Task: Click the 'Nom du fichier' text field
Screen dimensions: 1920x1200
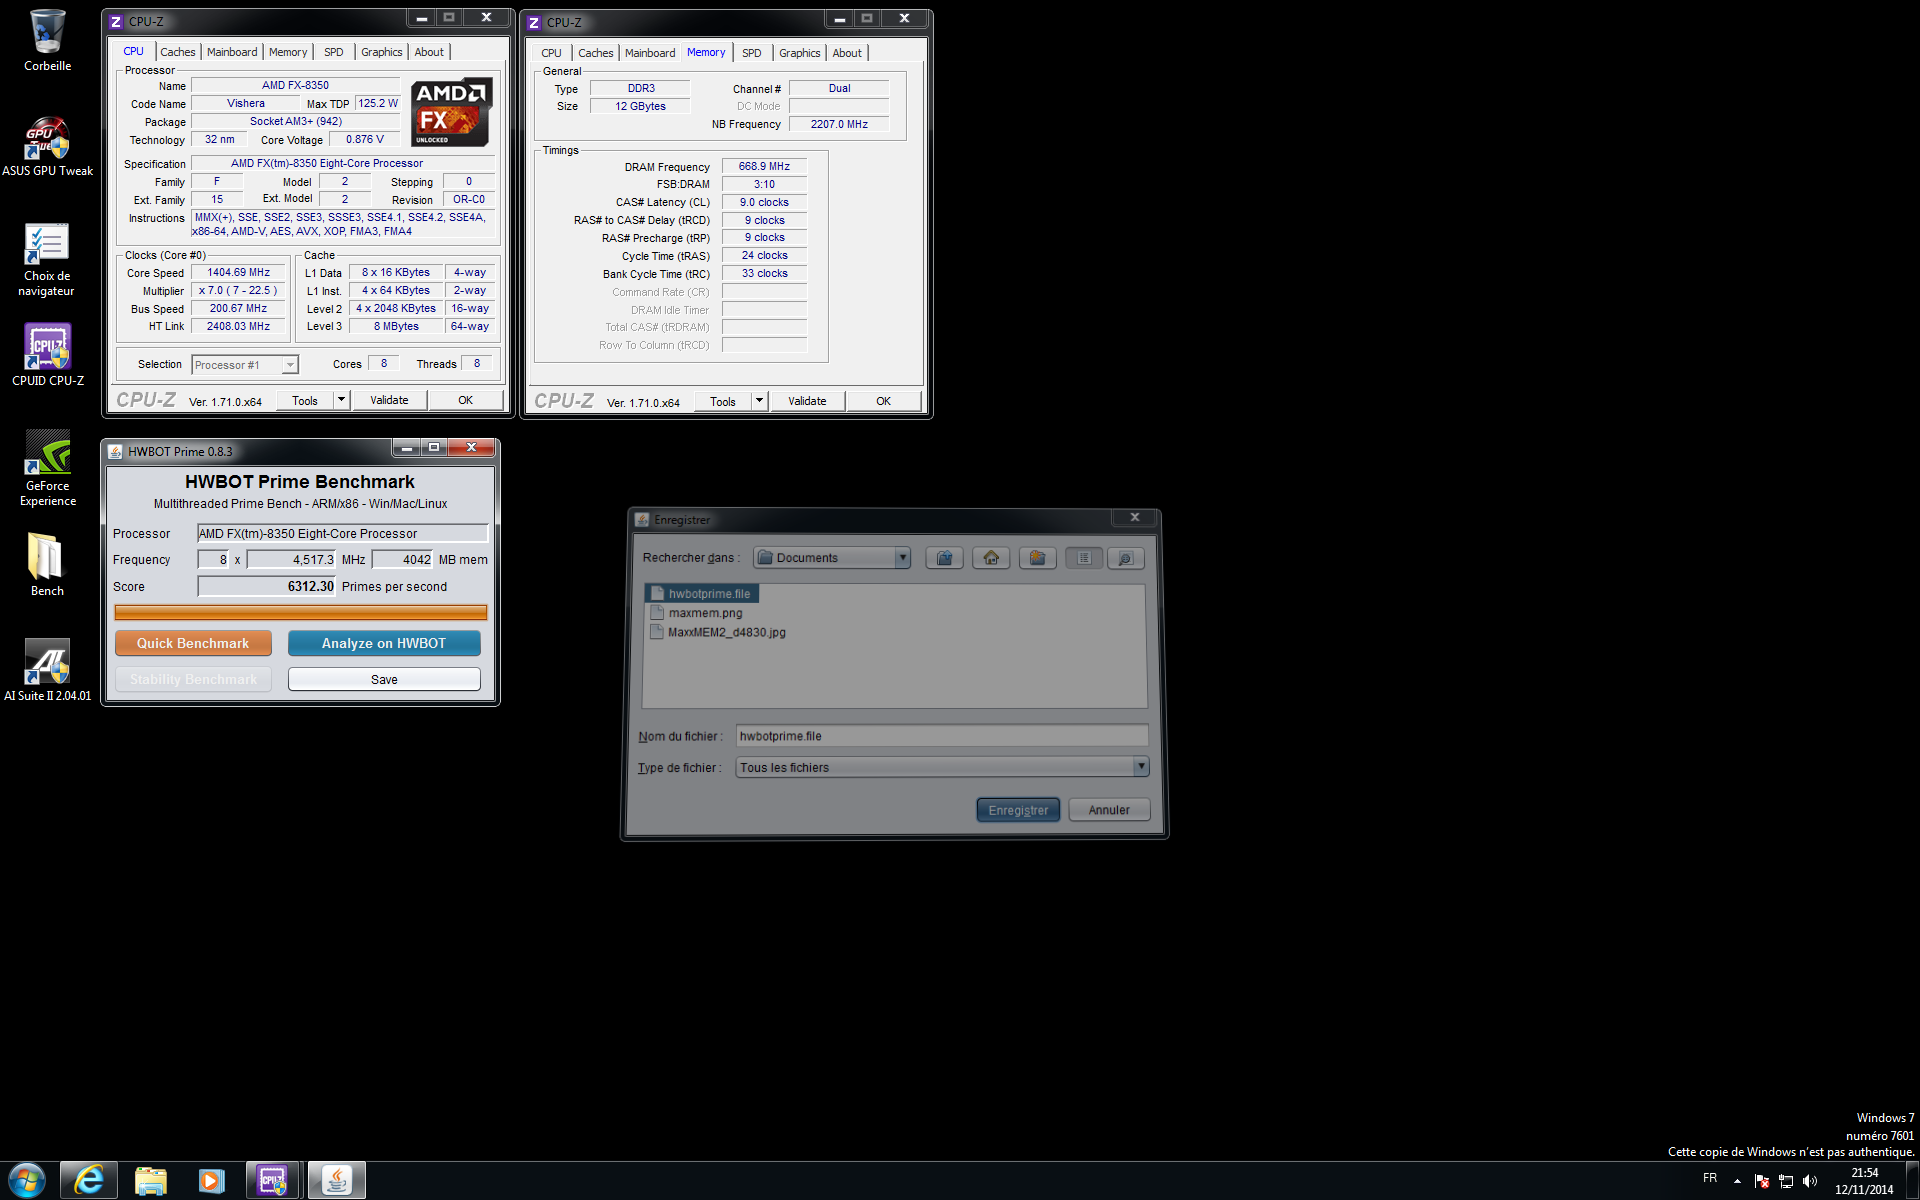Action: tap(942, 736)
